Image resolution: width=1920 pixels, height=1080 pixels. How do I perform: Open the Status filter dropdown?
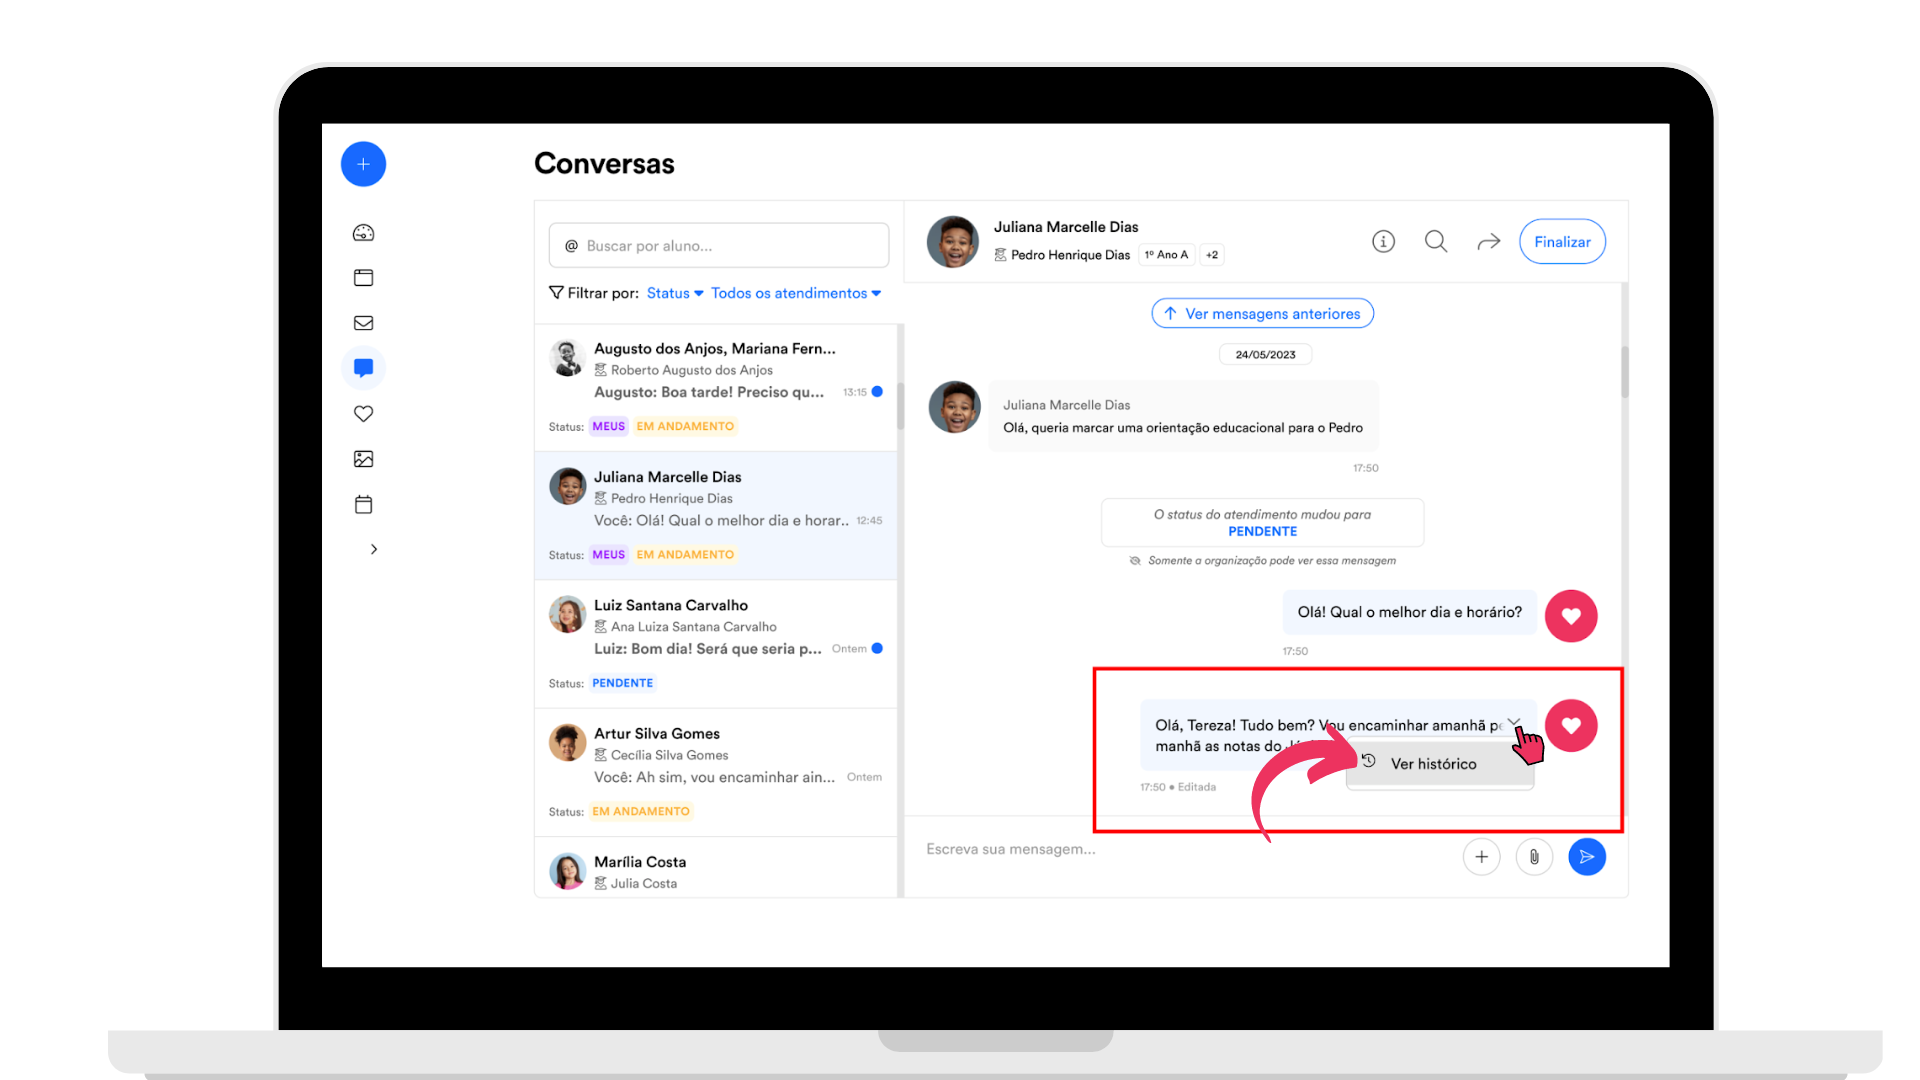(675, 293)
